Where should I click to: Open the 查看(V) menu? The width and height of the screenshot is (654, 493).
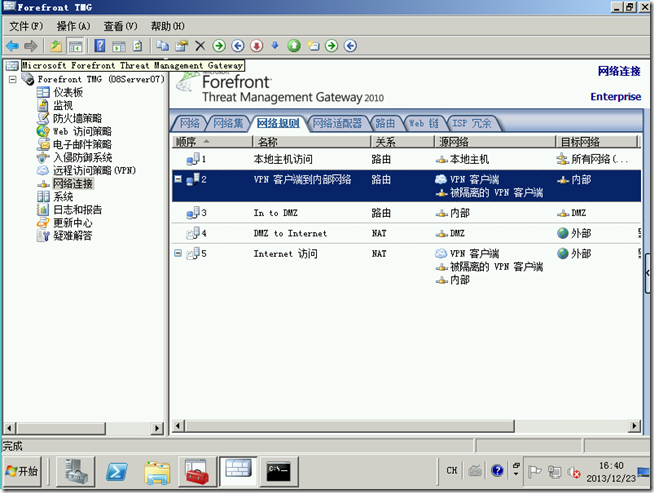(120, 26)
